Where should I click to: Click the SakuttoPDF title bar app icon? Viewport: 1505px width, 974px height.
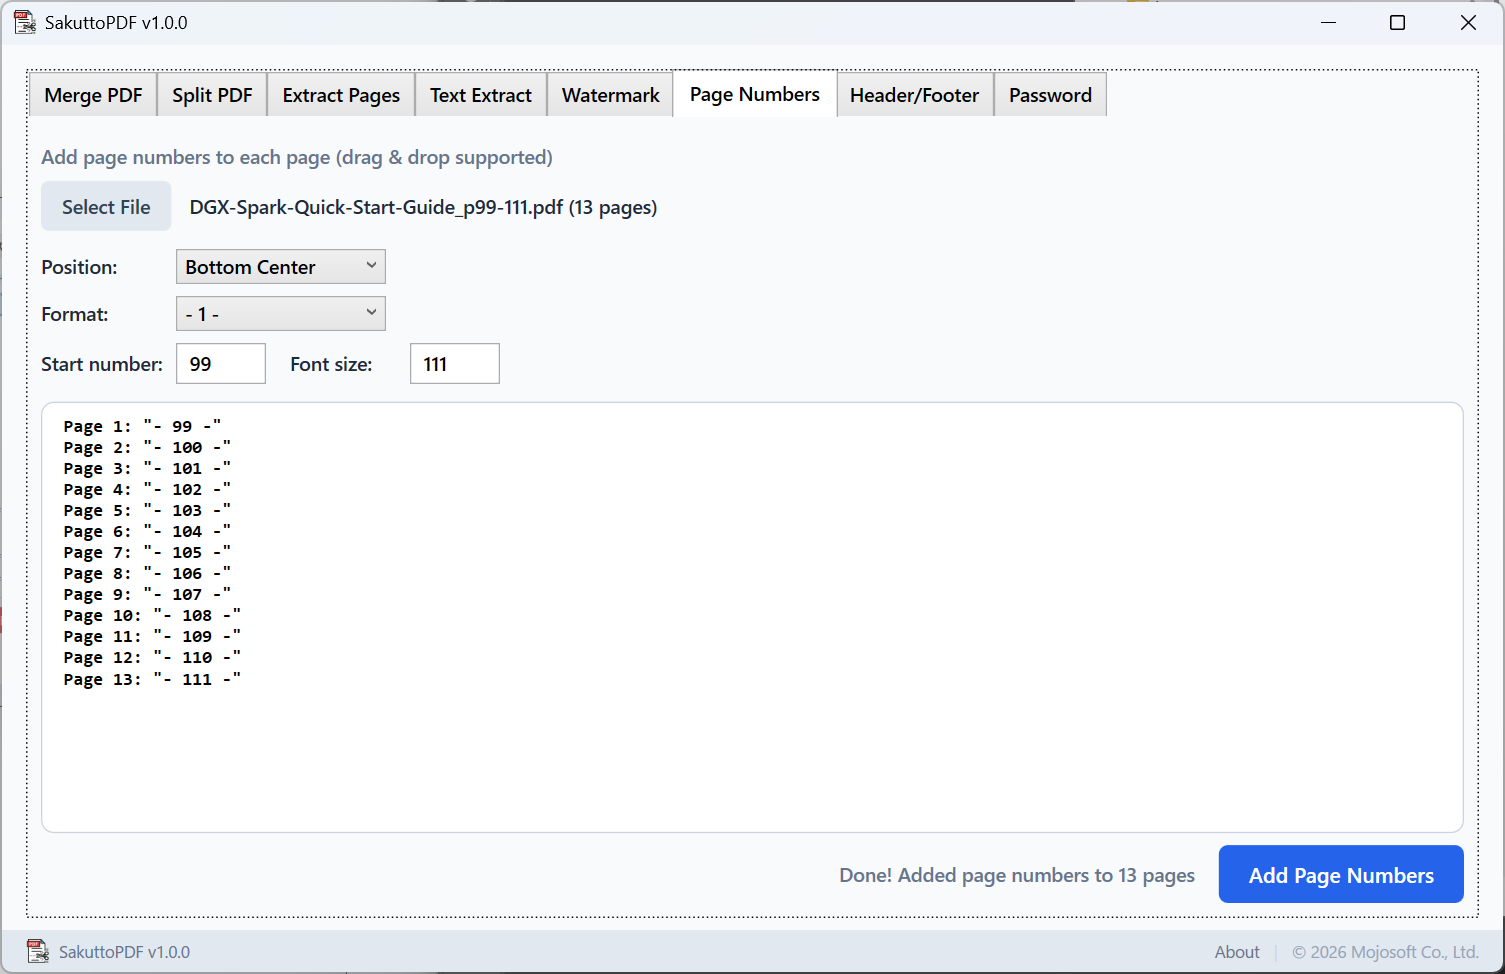point(24,22)
